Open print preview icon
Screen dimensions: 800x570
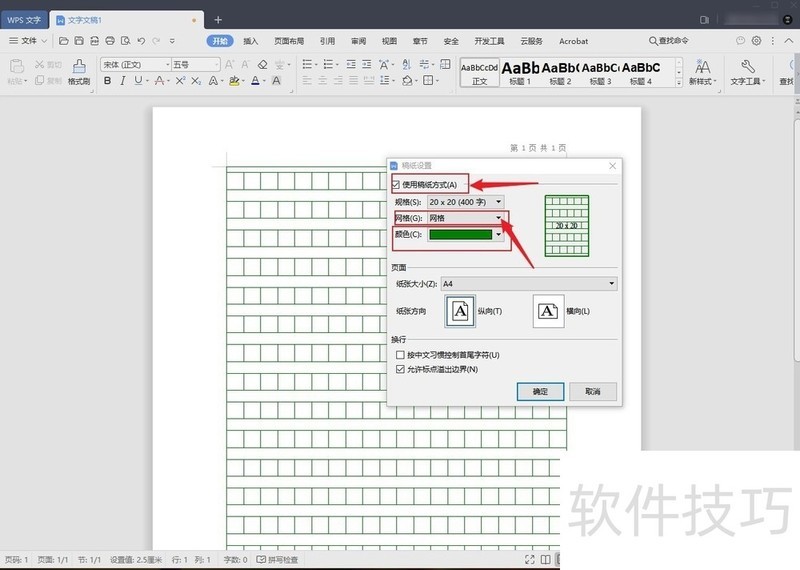coord(126,41)
